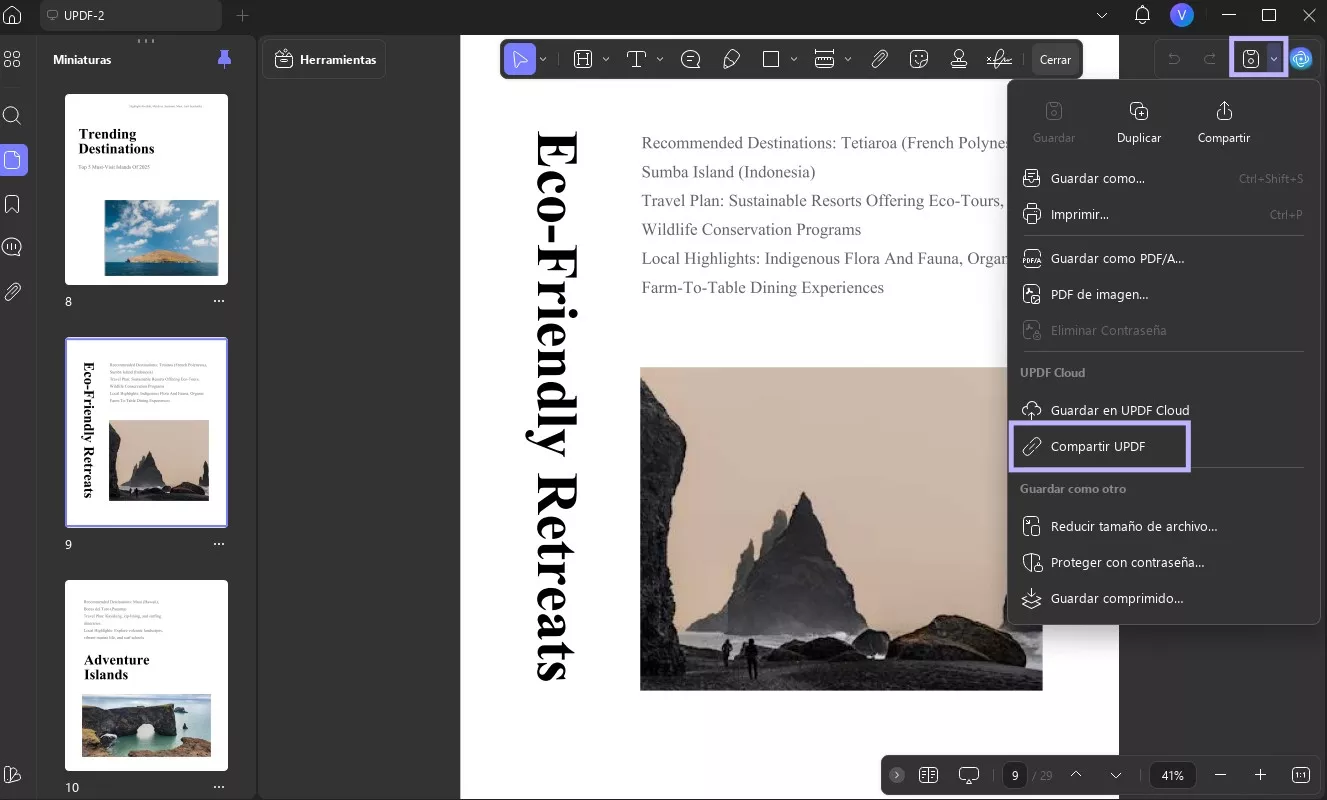Expand the highlight tool dropdown arrow

(x=606, y=59)
